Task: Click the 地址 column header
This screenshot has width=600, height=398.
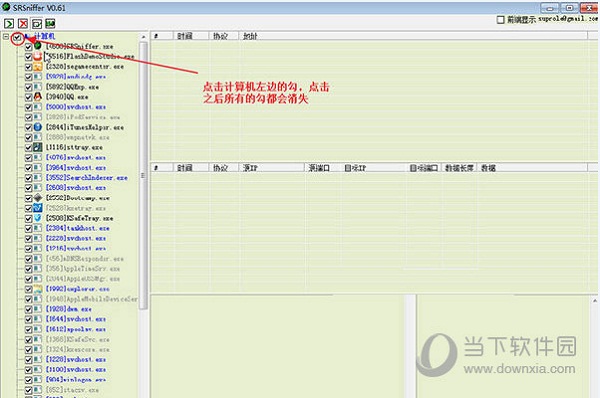Action: [413, 36]
